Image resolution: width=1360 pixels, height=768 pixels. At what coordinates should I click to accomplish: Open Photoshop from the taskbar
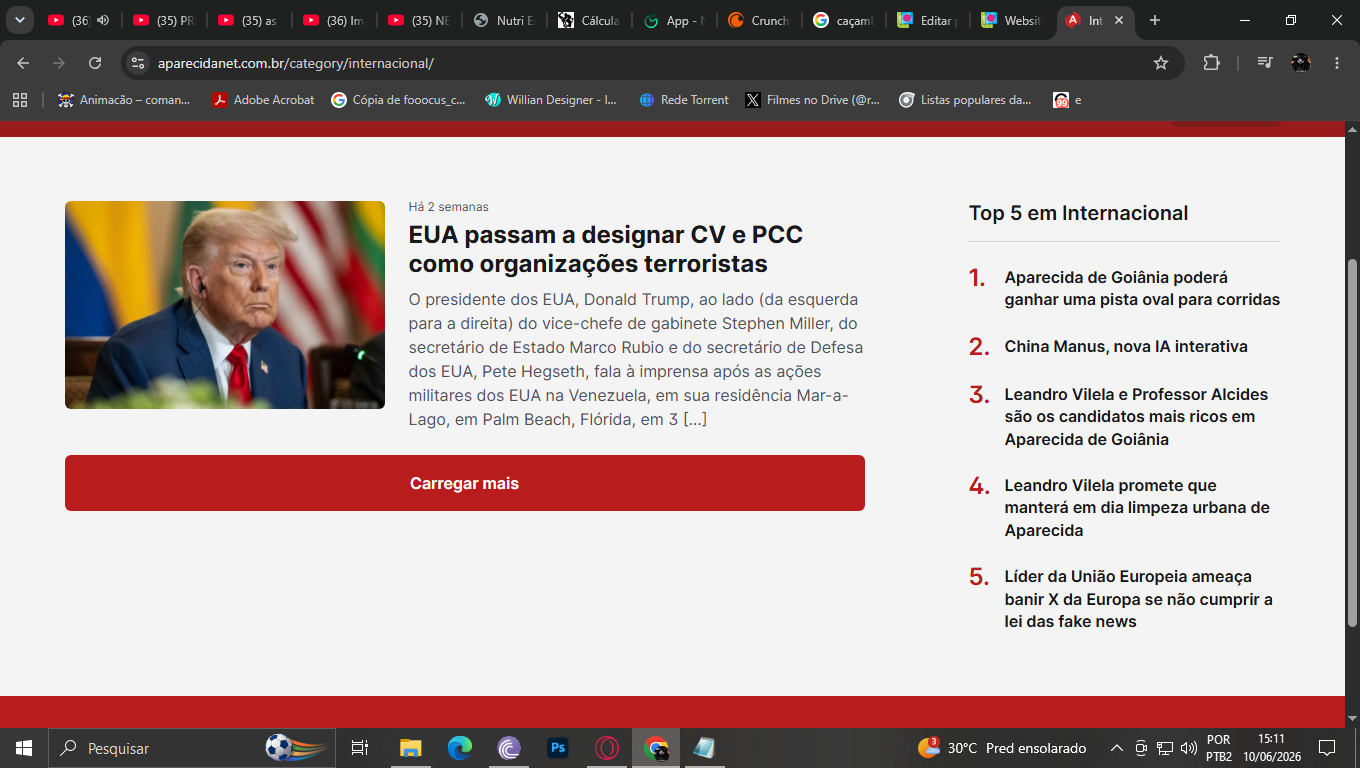[558, 748]
